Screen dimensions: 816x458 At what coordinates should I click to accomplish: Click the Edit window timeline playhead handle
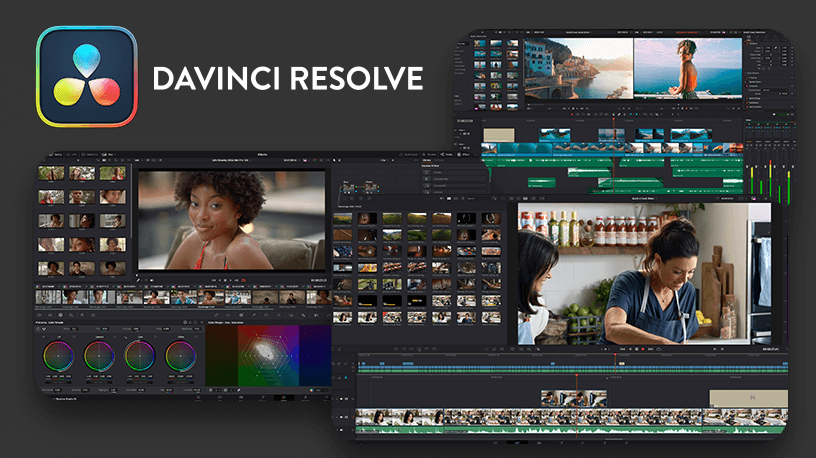(x=614, y=119)
